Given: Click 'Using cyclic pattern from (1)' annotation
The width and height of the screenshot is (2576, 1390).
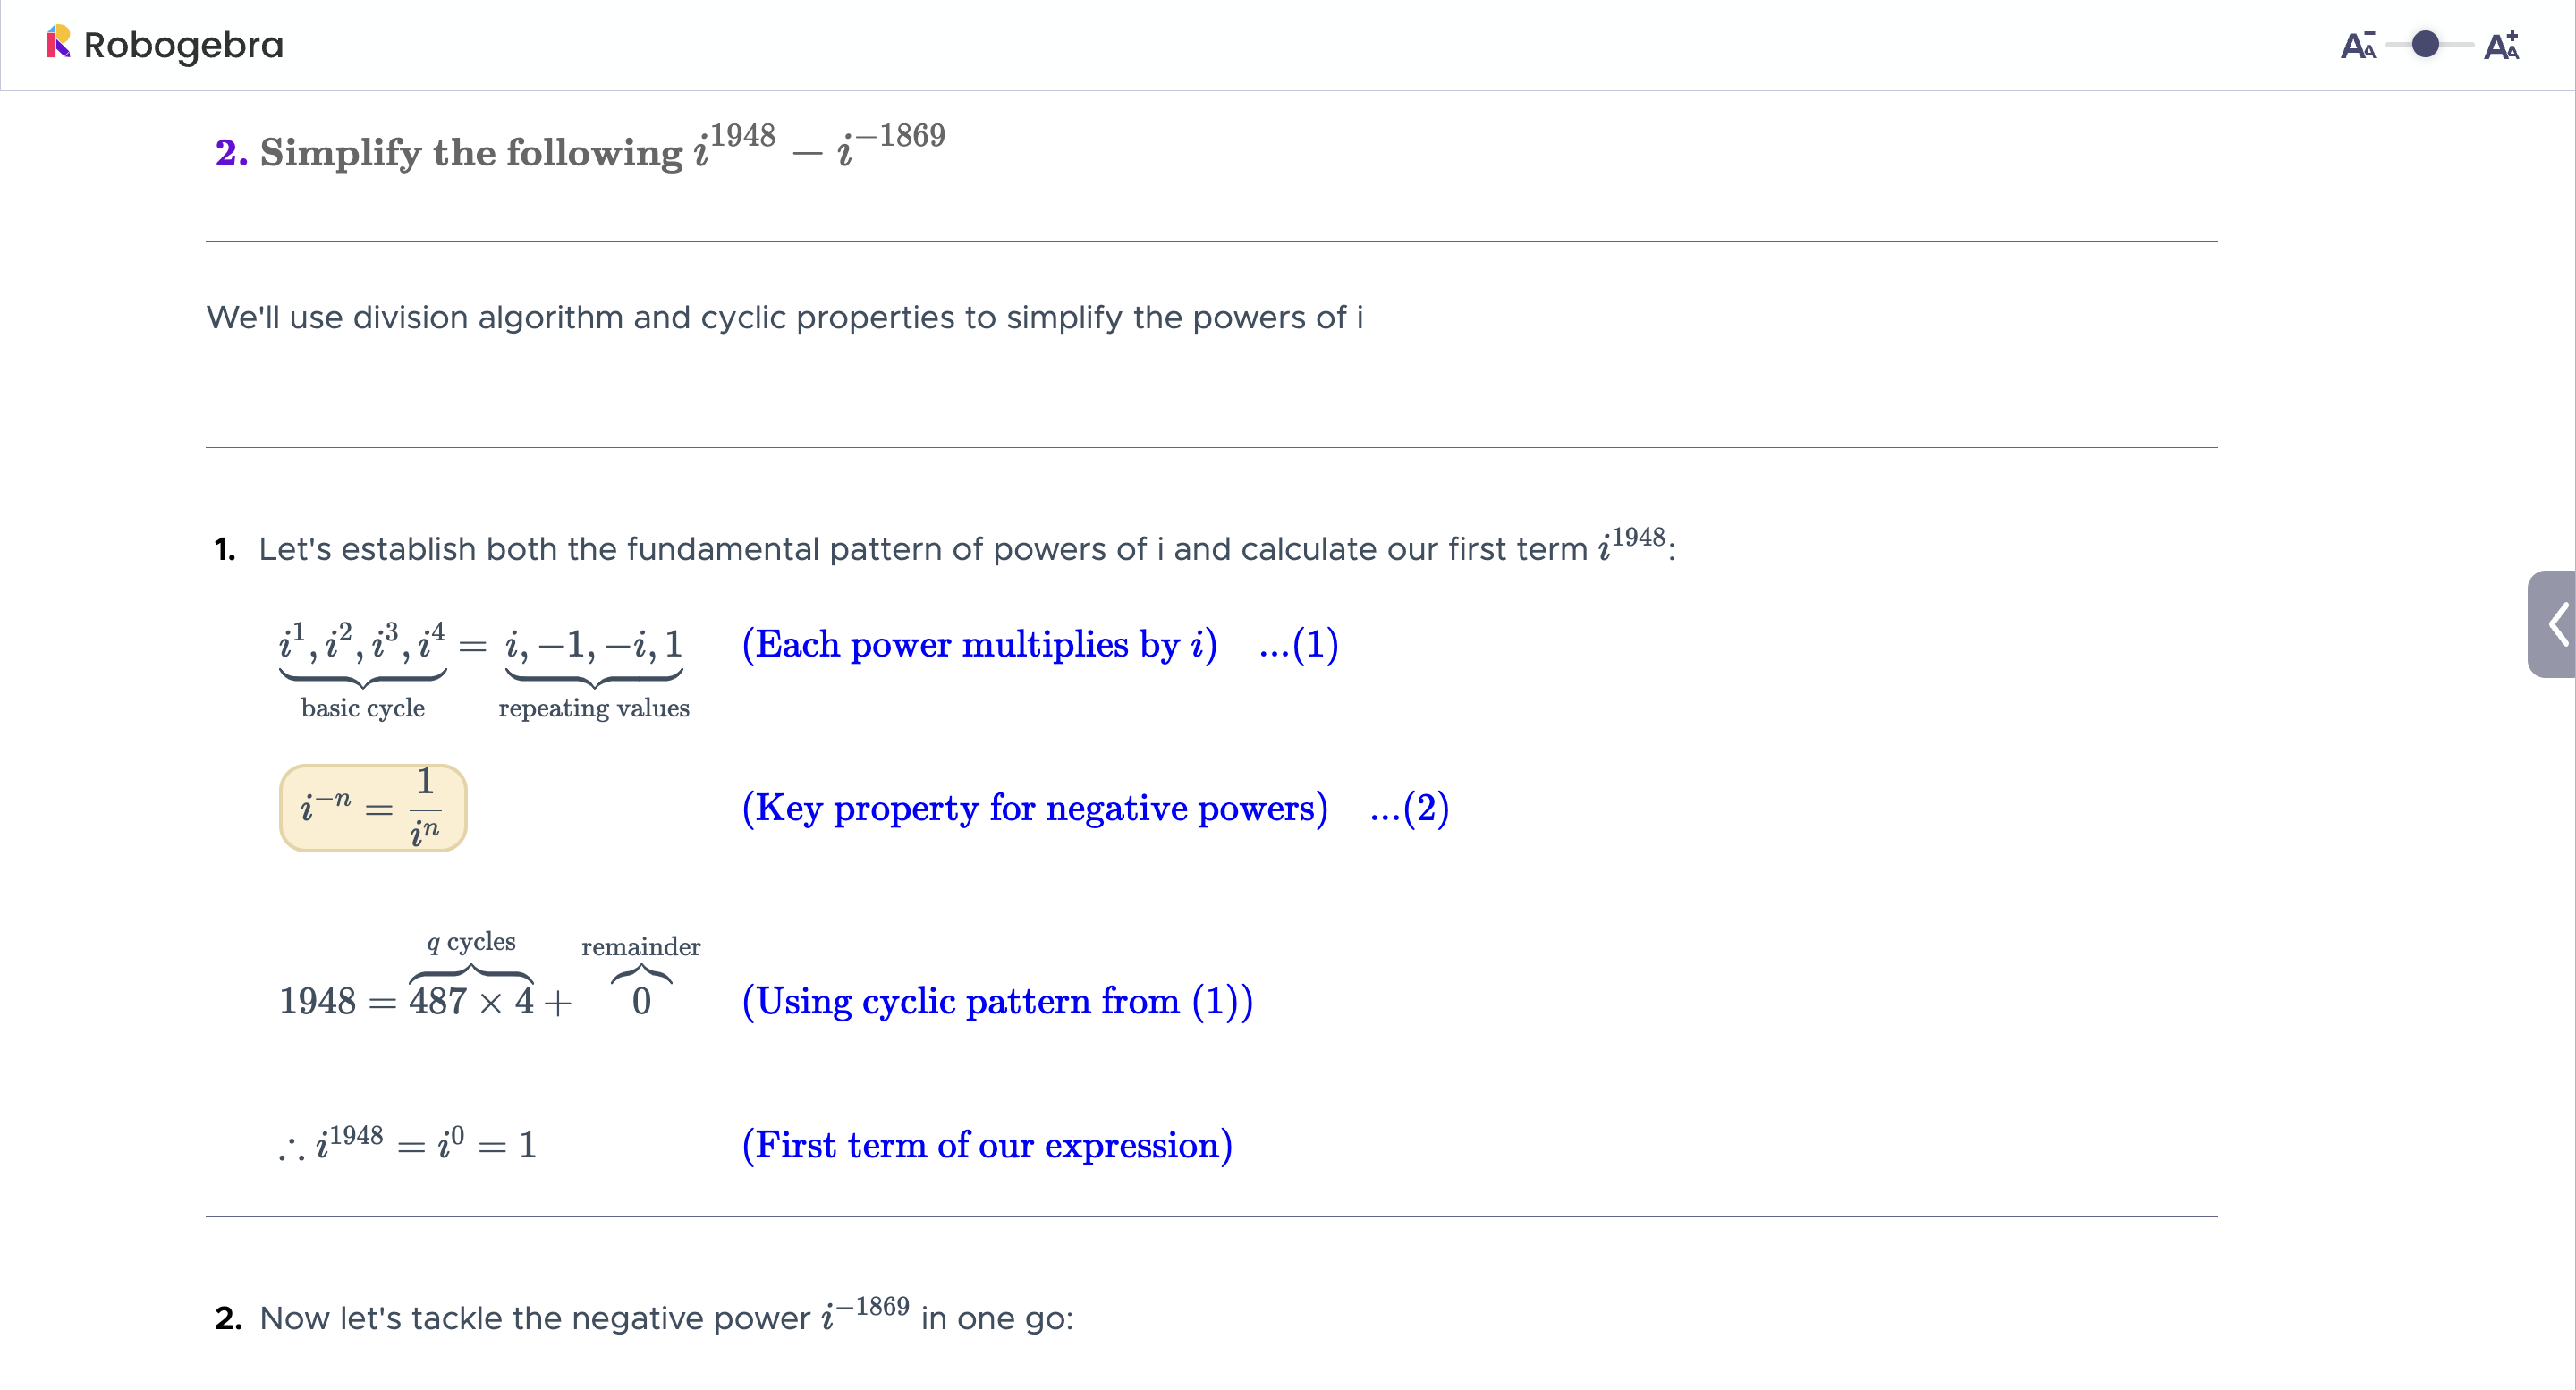Looking at the screenshot, I should click(x=997, y=1001).
